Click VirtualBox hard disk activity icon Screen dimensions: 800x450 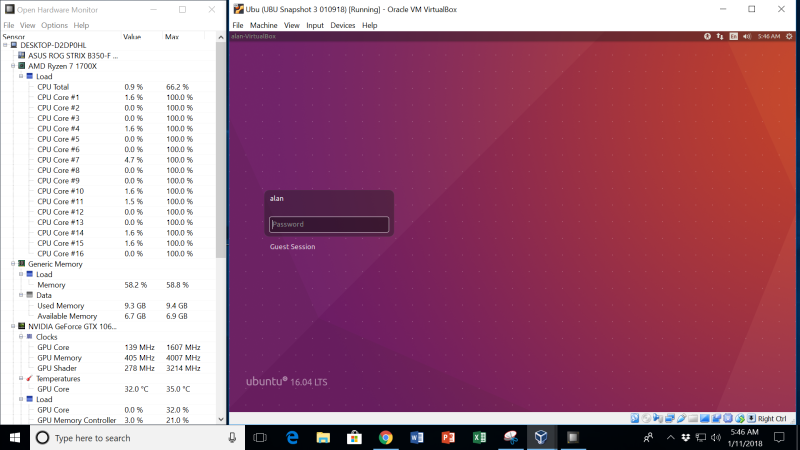(x=635, y=418)
